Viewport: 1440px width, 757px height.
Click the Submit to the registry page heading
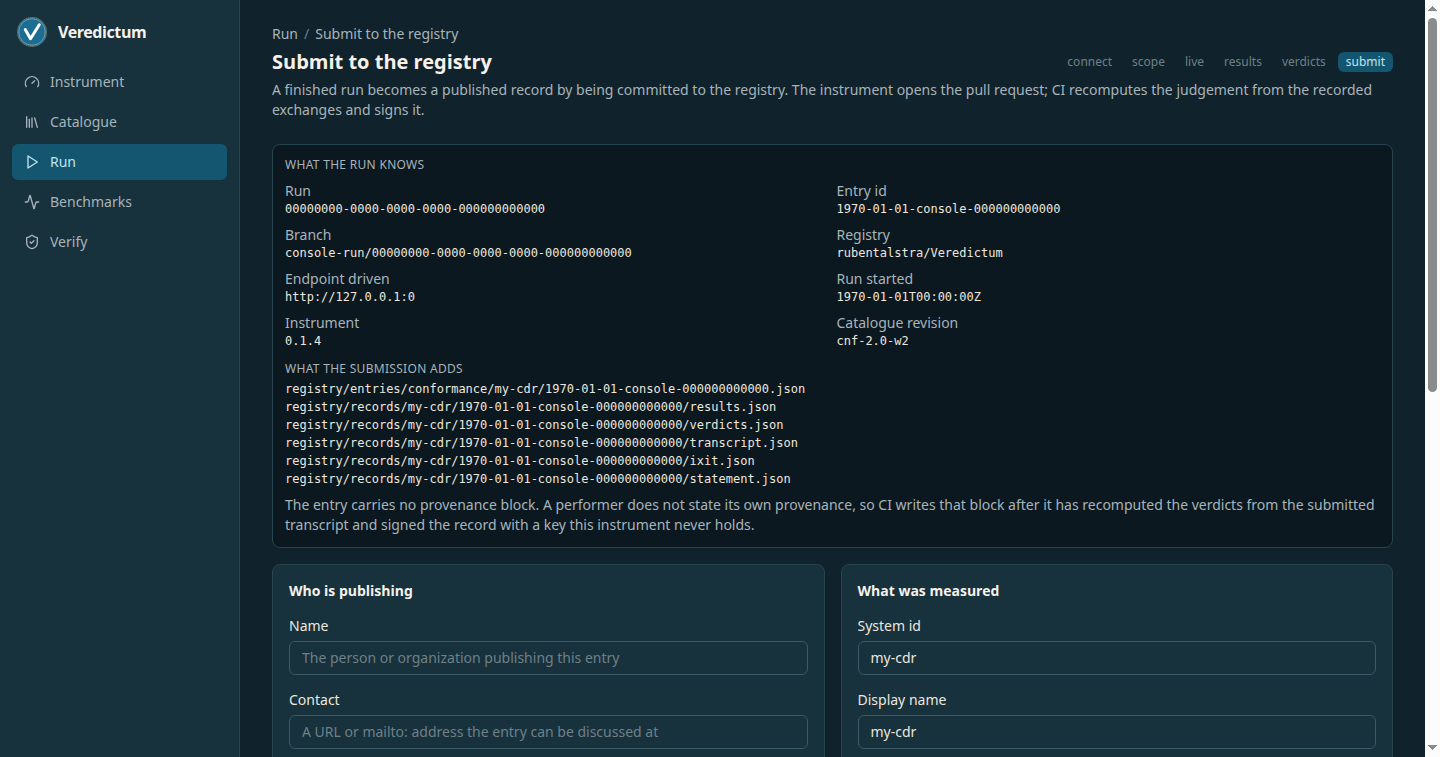coord(382,62)
